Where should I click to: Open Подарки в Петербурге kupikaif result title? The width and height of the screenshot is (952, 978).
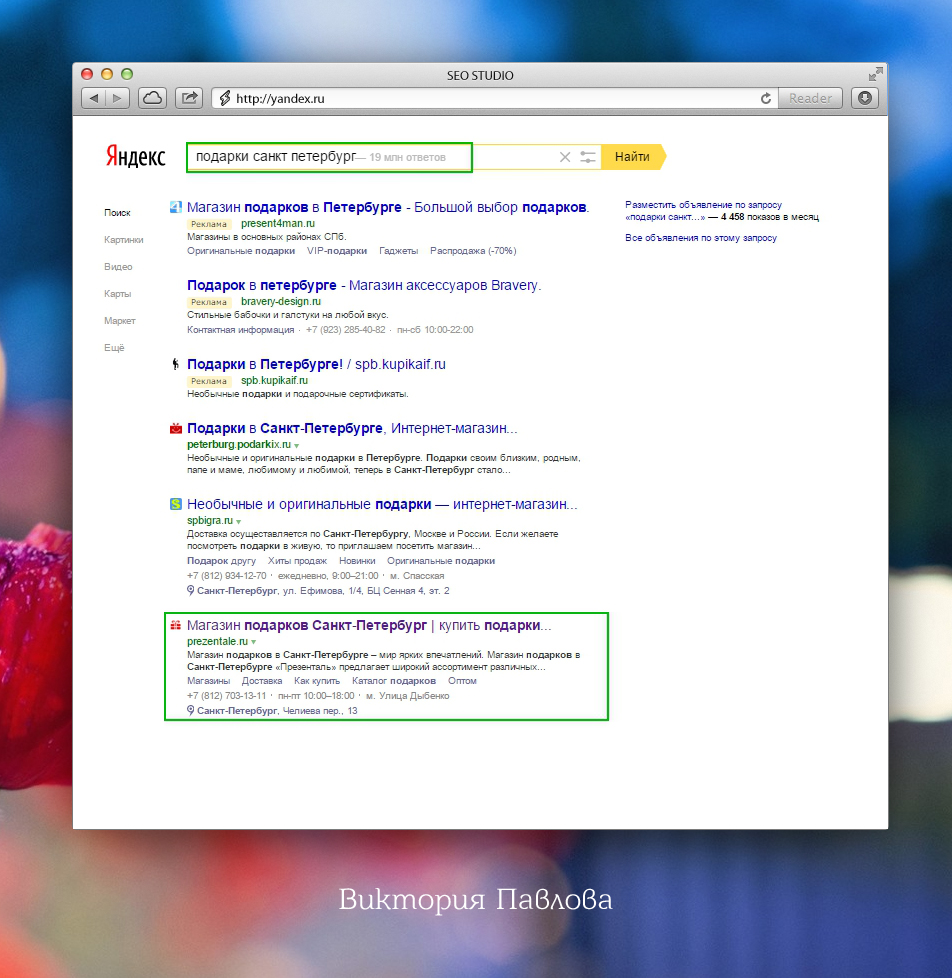316,364
